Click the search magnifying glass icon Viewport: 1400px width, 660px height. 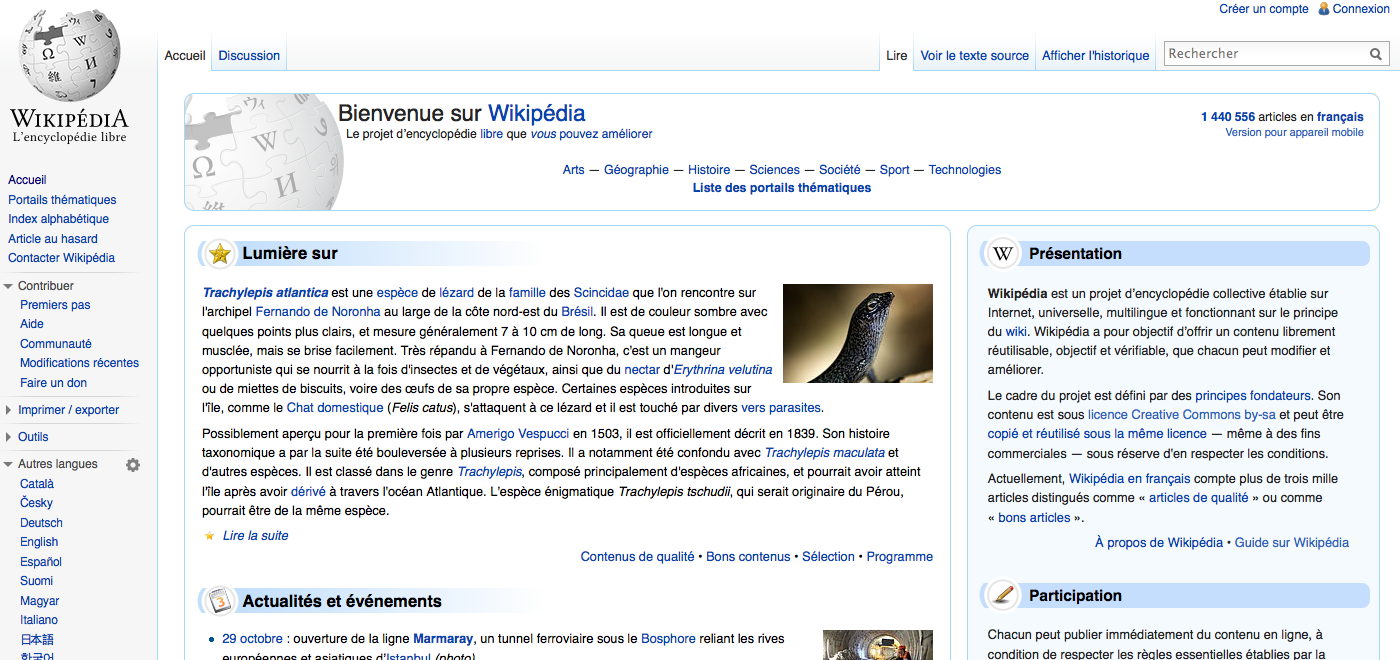[x=1376, y=54]
